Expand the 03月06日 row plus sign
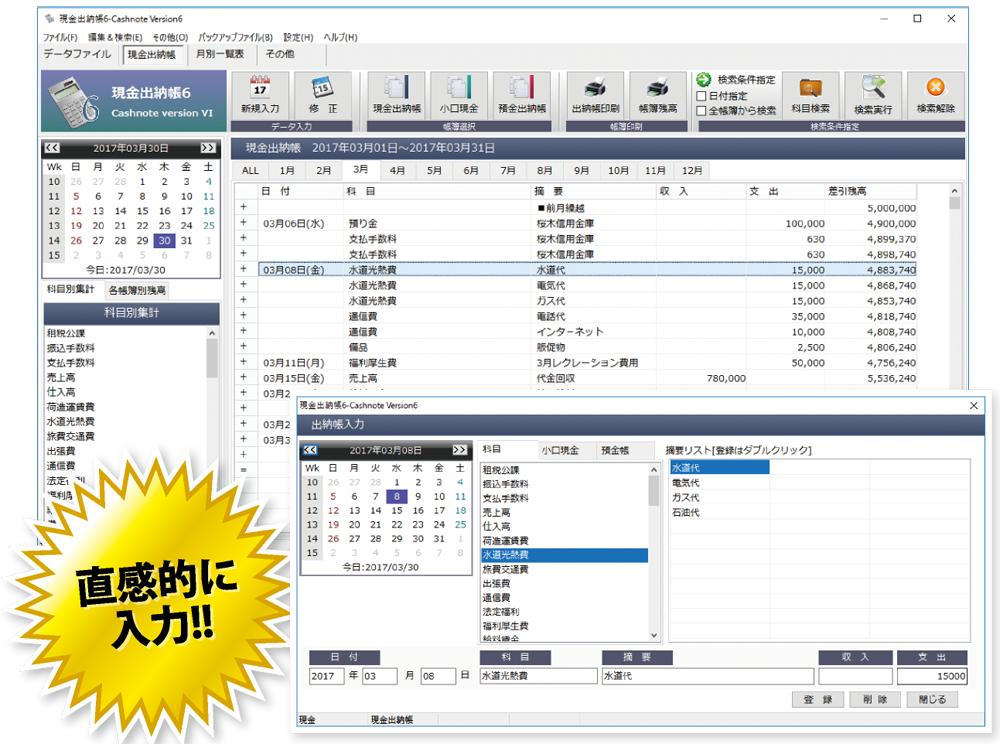The width and height of the screenshot is (1000, 744). 243,223
